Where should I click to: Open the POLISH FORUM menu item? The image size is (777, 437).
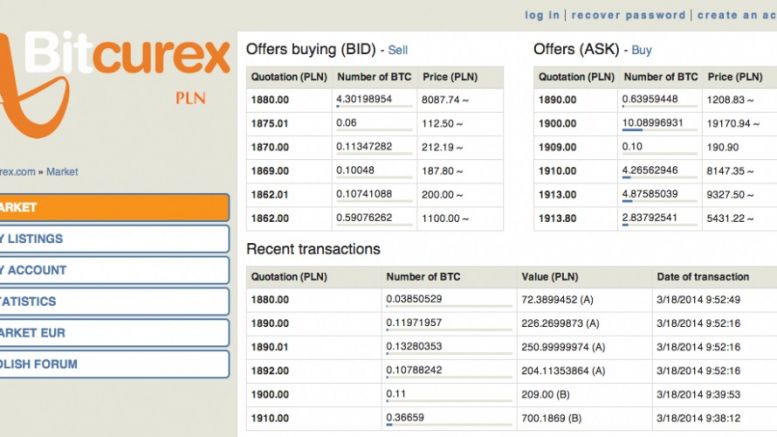tap(114, 364)
